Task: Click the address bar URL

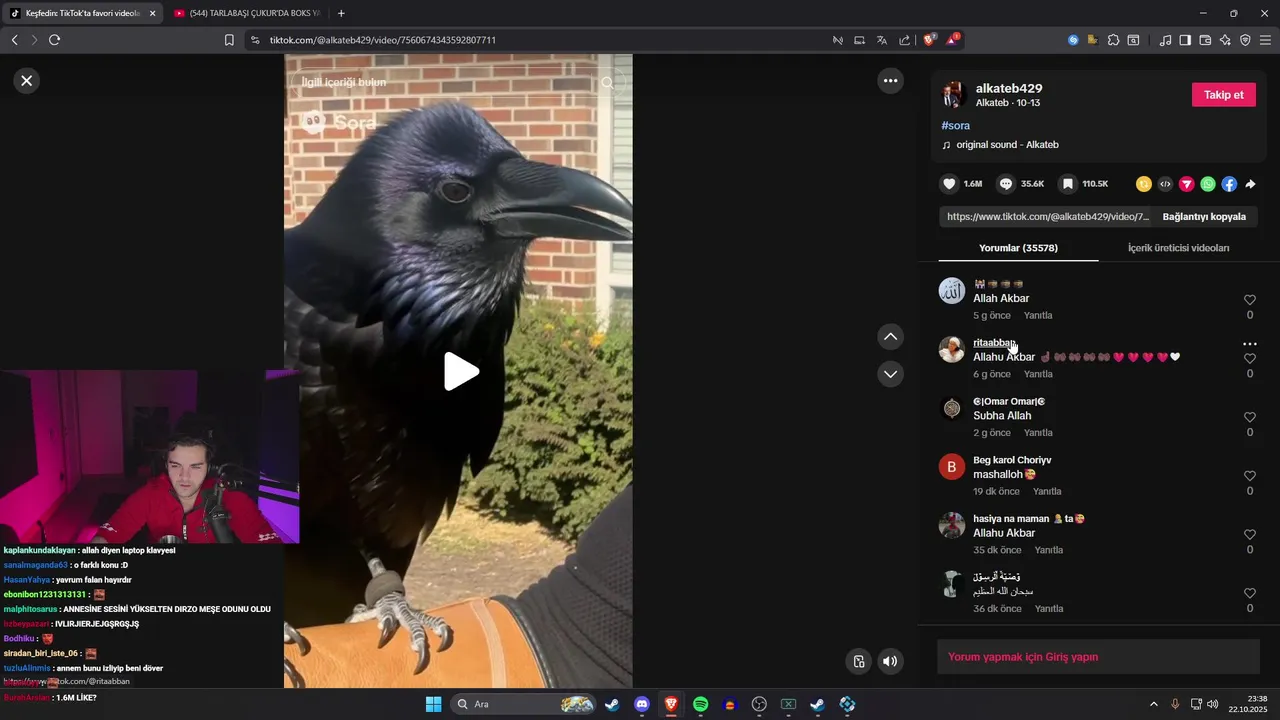Action: tap(383, 40)
